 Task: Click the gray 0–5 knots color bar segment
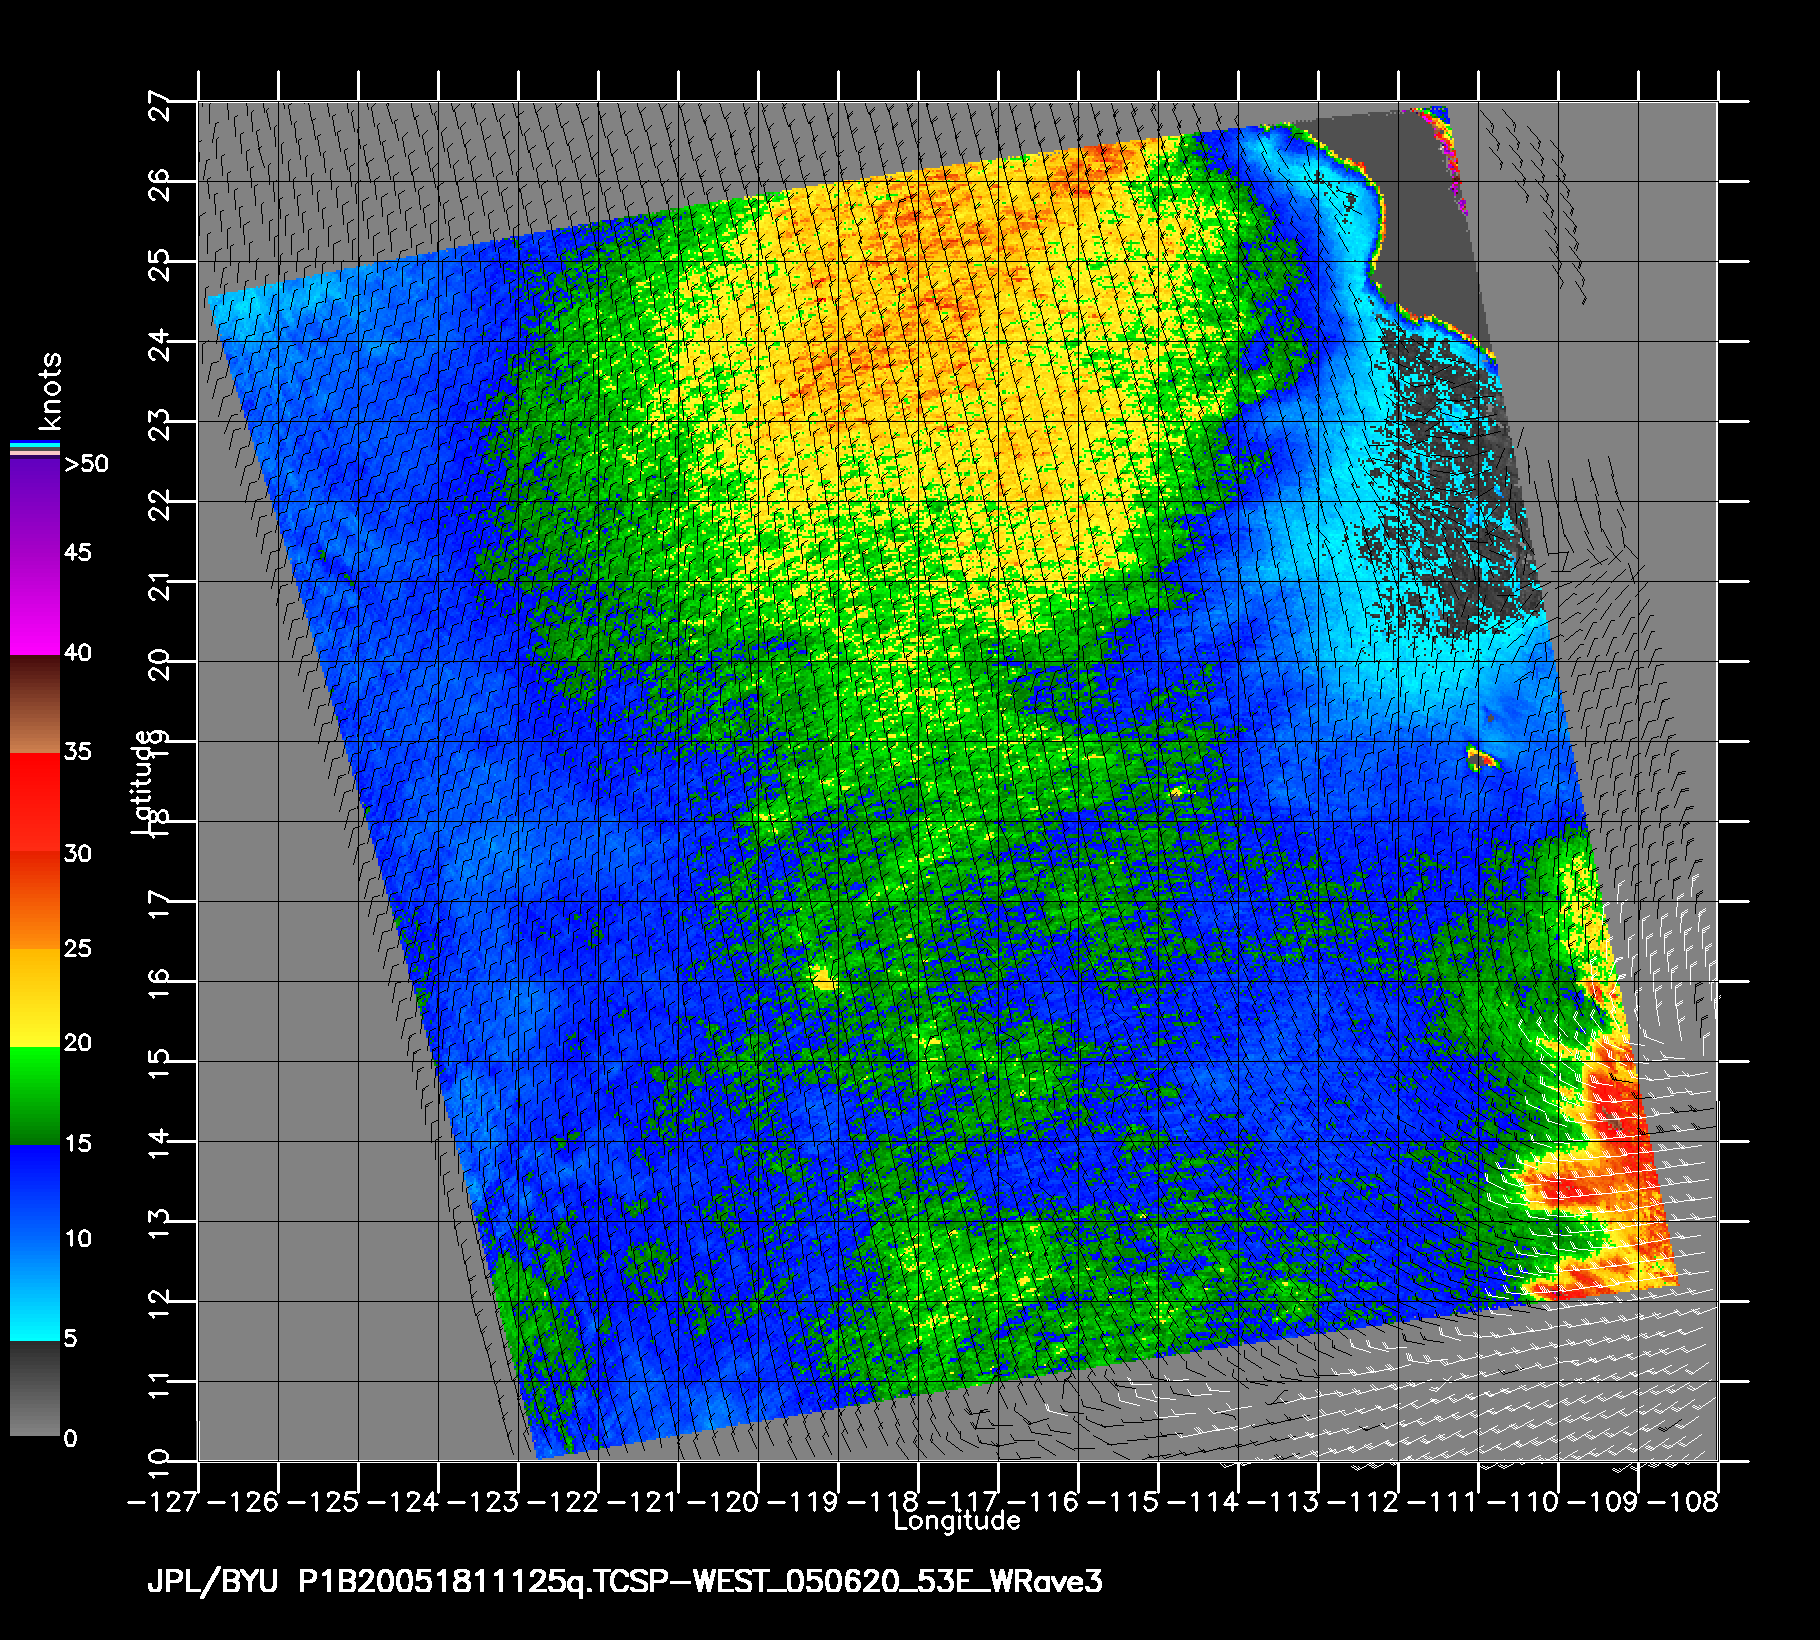tap(34, 1388)
